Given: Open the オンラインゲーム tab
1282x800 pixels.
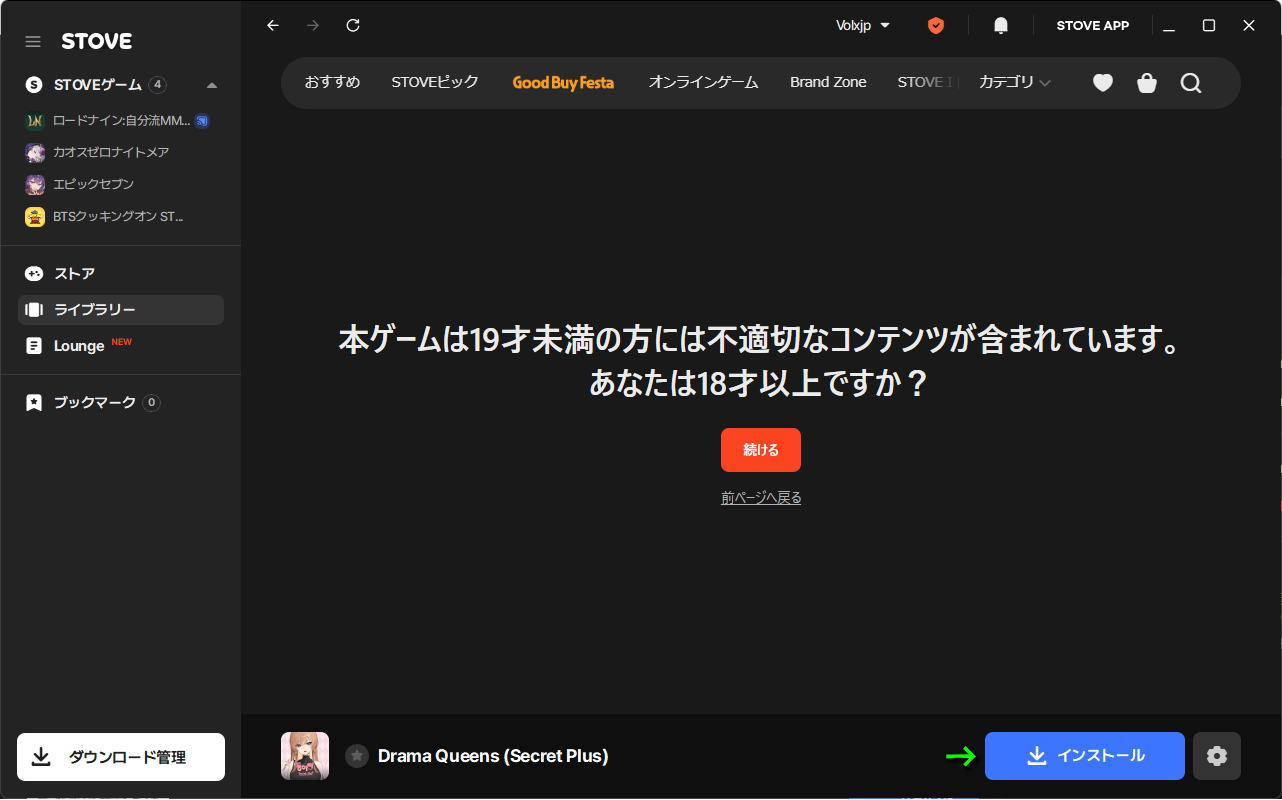Looking at the screenshot, I should pos(703,82).
